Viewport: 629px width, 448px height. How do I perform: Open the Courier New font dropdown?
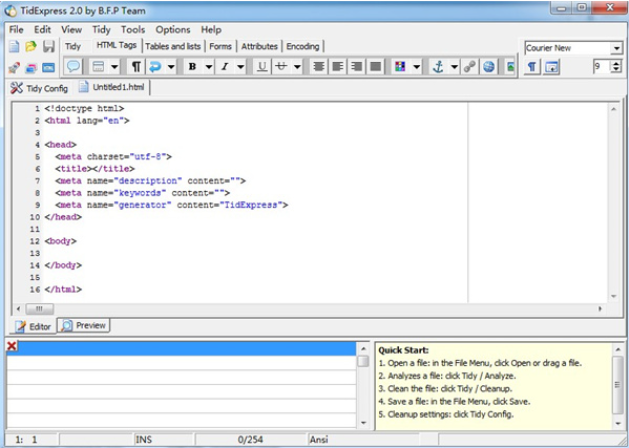pos(615,48)
